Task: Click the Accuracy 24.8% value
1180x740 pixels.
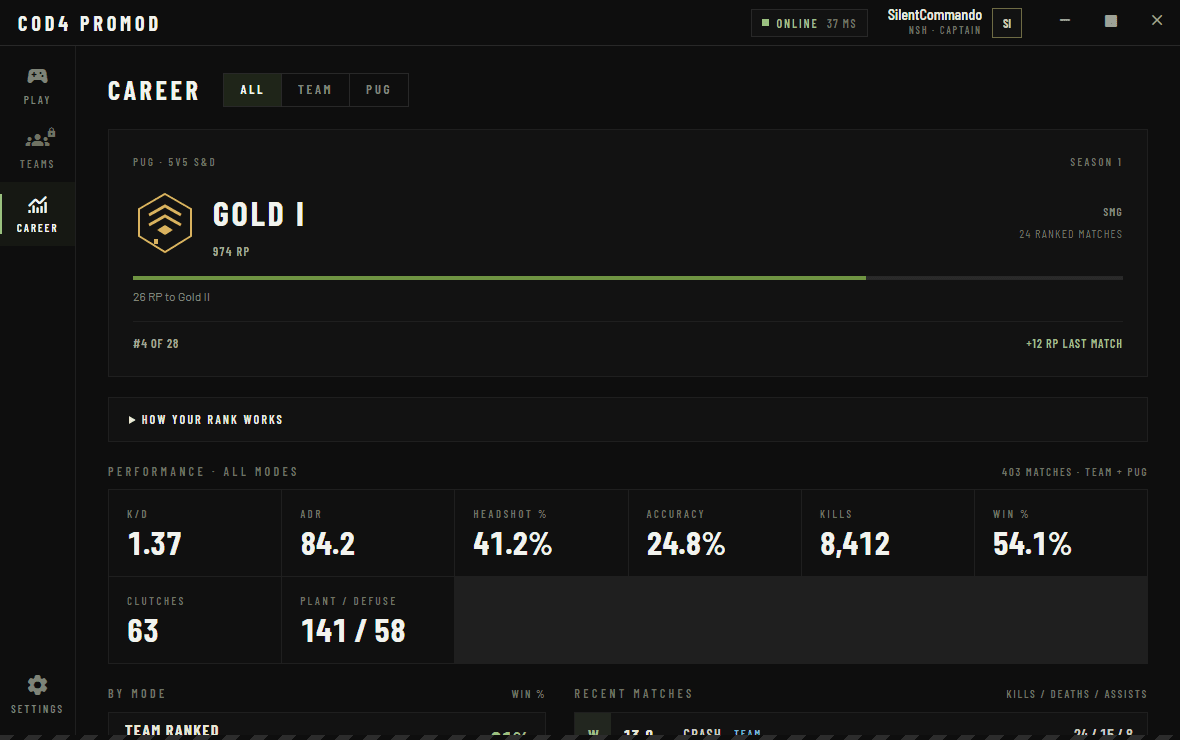Action: (686, 544)
